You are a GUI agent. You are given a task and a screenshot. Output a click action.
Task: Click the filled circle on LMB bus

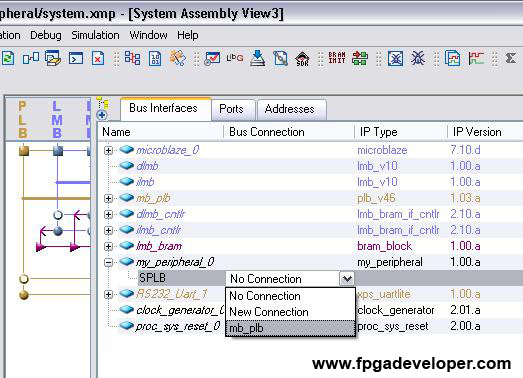point(58,231)
